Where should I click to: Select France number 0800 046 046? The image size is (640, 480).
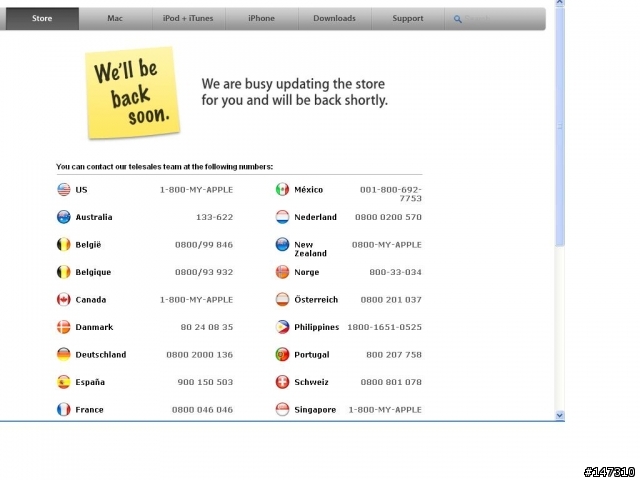tap(202, 410)
